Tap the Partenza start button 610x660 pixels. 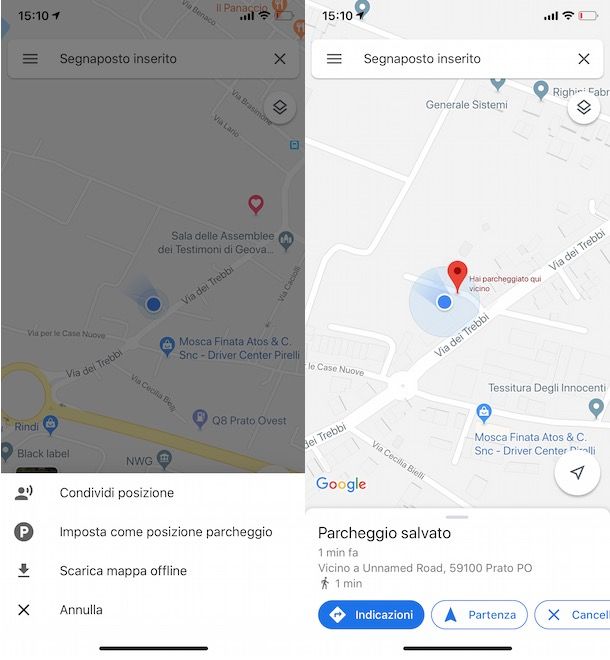click(479, 615)
